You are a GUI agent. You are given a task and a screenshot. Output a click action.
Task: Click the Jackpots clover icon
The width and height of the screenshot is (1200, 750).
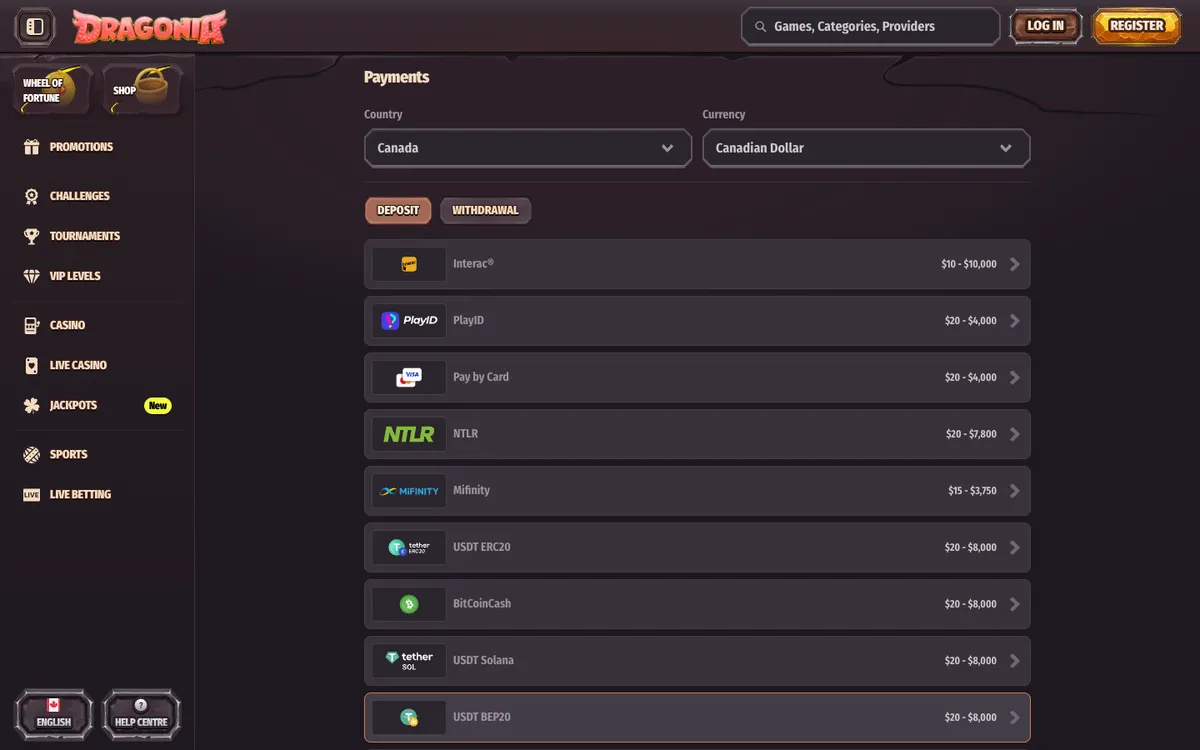point(31,405)
